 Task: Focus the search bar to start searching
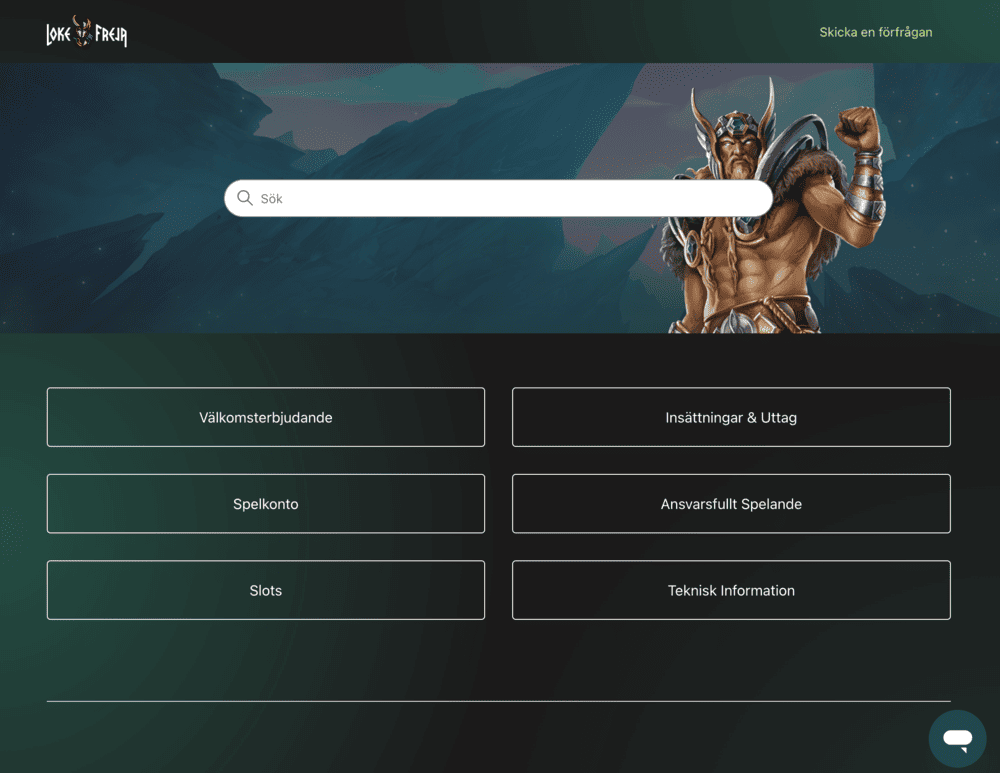500,198
